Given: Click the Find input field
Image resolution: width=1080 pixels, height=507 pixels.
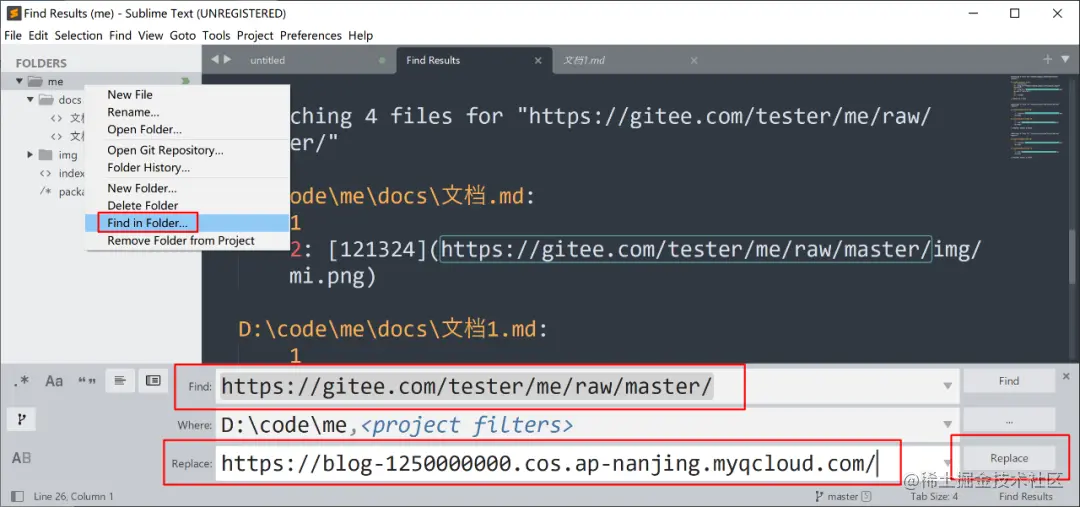Looking at the screenshot, I should point(587,386).
